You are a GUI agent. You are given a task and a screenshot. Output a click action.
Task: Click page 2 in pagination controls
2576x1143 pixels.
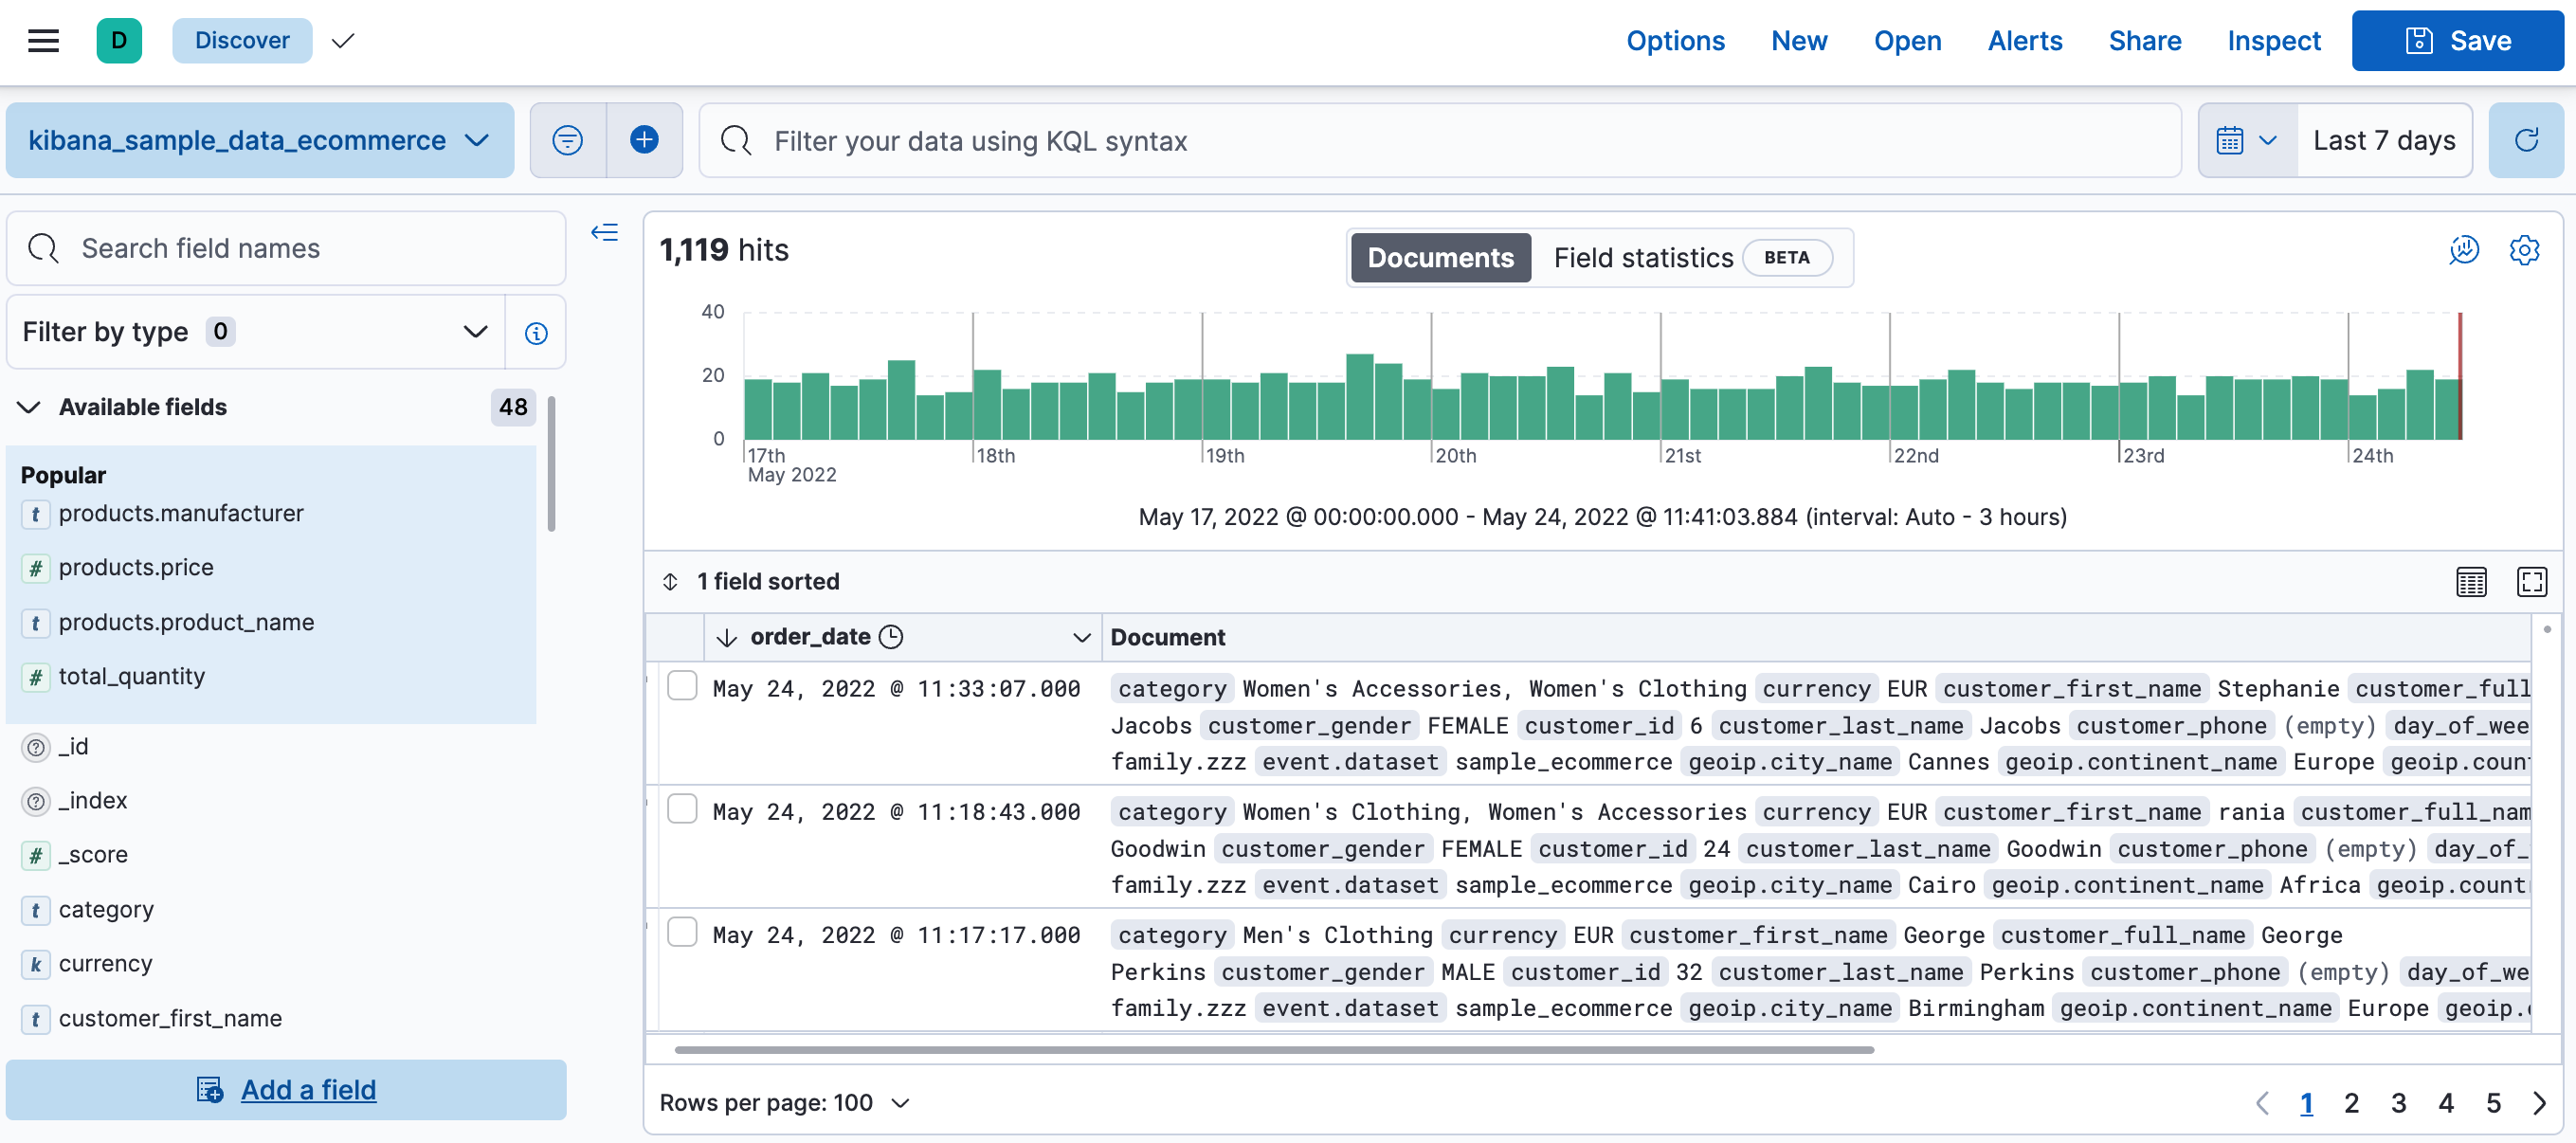[2352, 1102]
